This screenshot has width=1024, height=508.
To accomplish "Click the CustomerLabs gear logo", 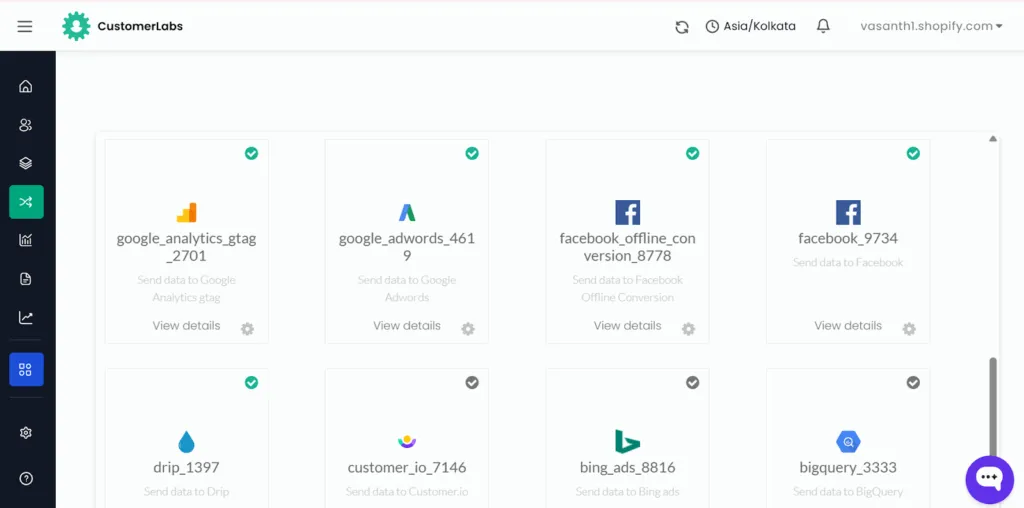I will 76,26.
